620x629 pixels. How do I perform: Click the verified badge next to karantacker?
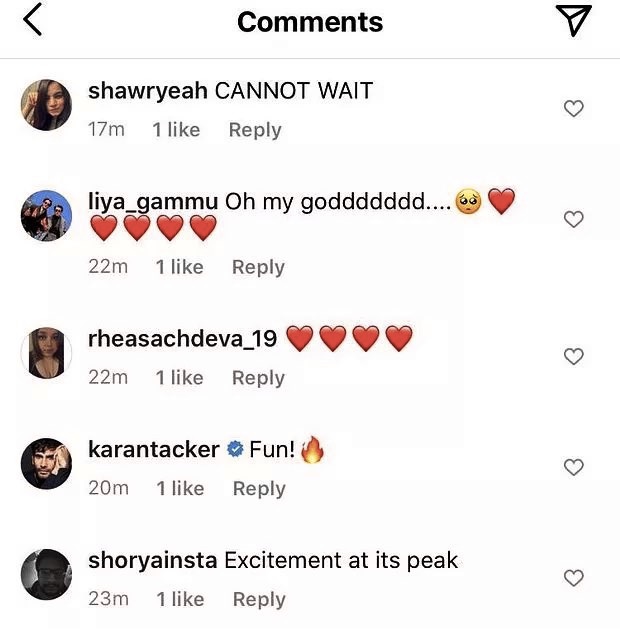click(235, 451)
